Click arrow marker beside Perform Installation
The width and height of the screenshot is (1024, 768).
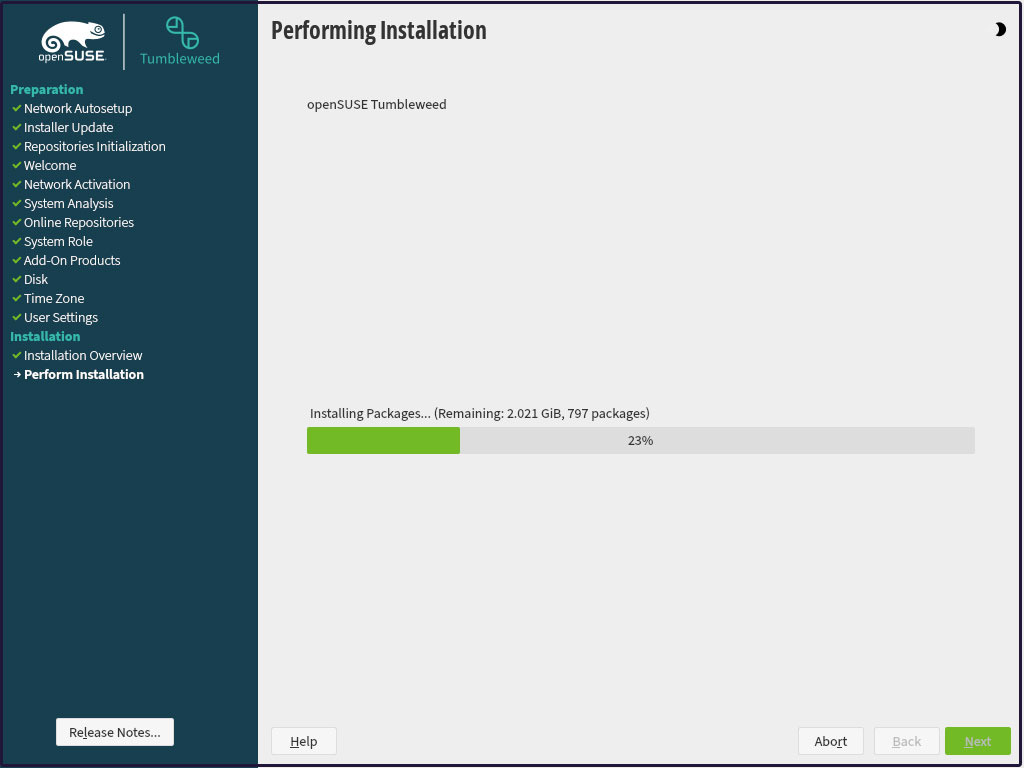tap(17, 374)
